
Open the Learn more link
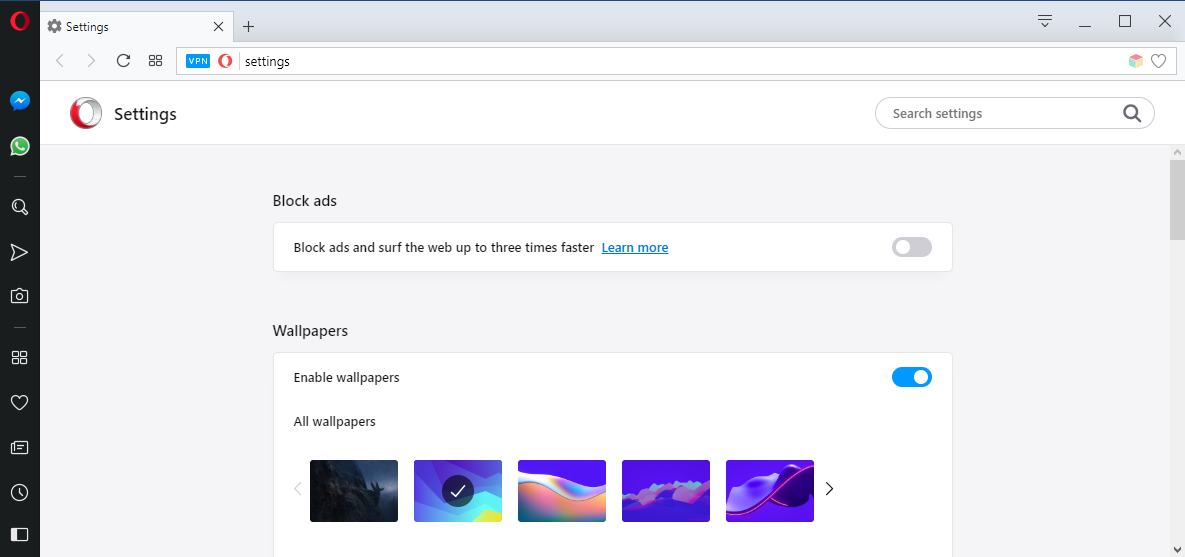point(635,247)
